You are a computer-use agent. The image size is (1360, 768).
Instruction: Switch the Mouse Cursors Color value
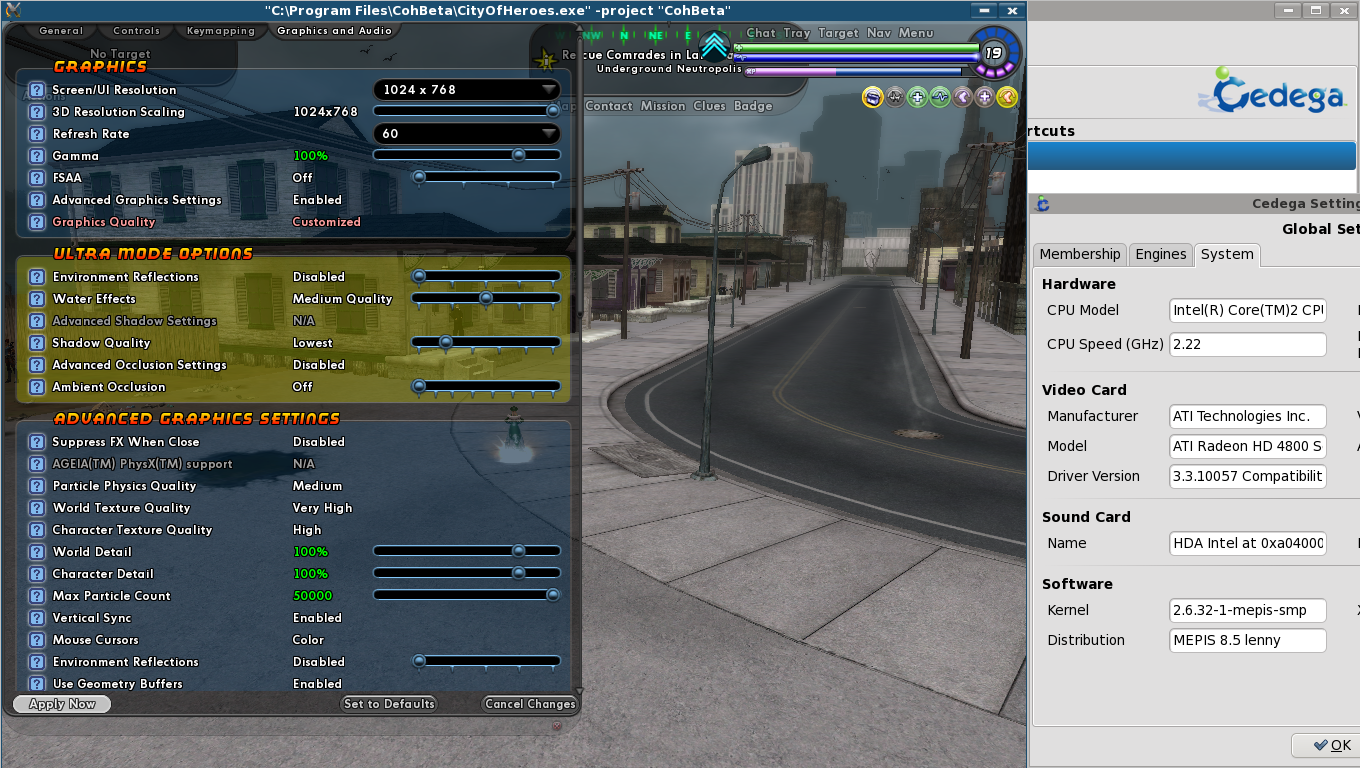pyautogui.click(x=308, y=640)
